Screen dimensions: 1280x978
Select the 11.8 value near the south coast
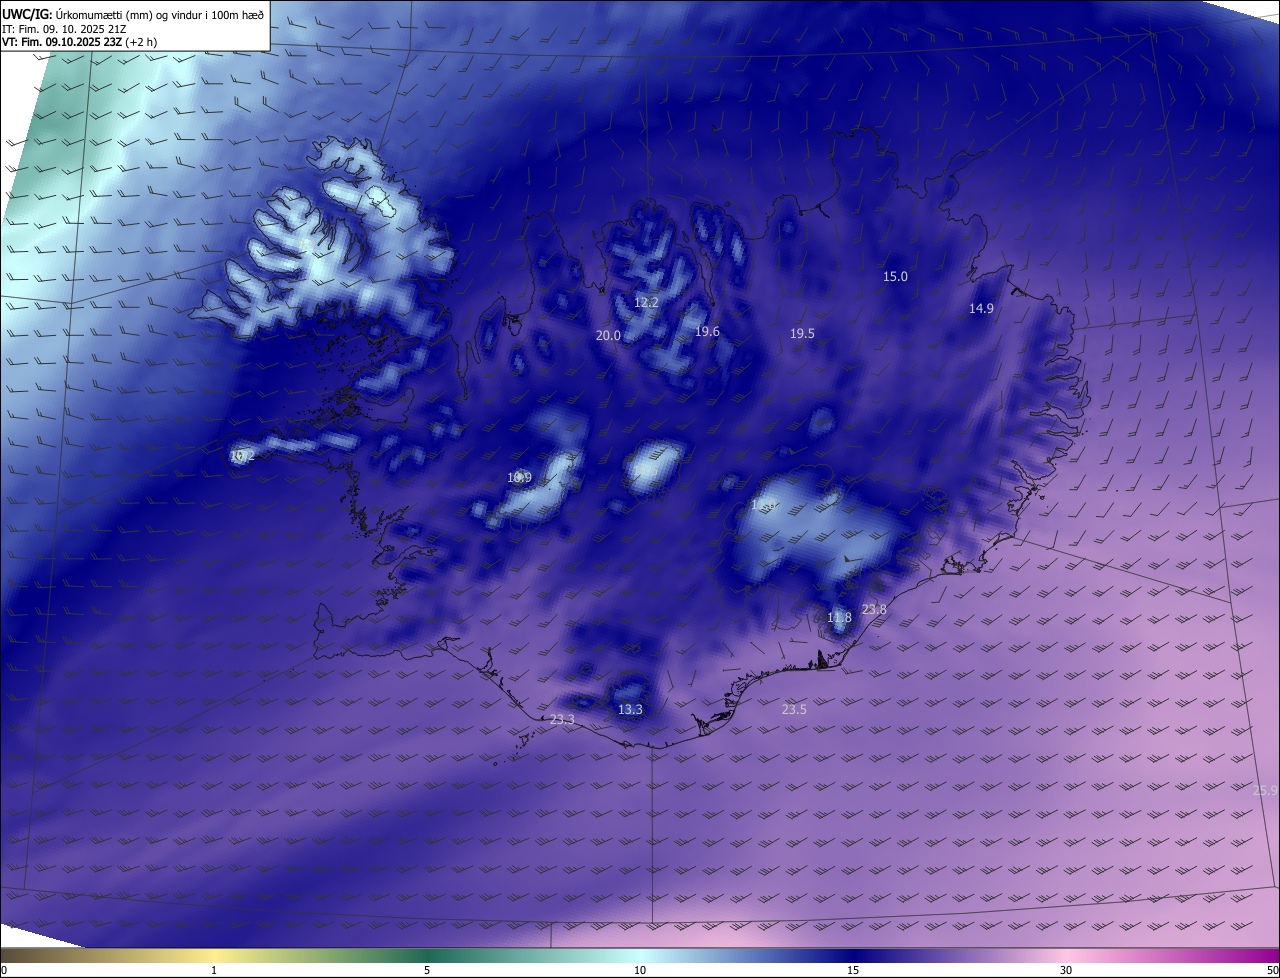tap(839, 618)
